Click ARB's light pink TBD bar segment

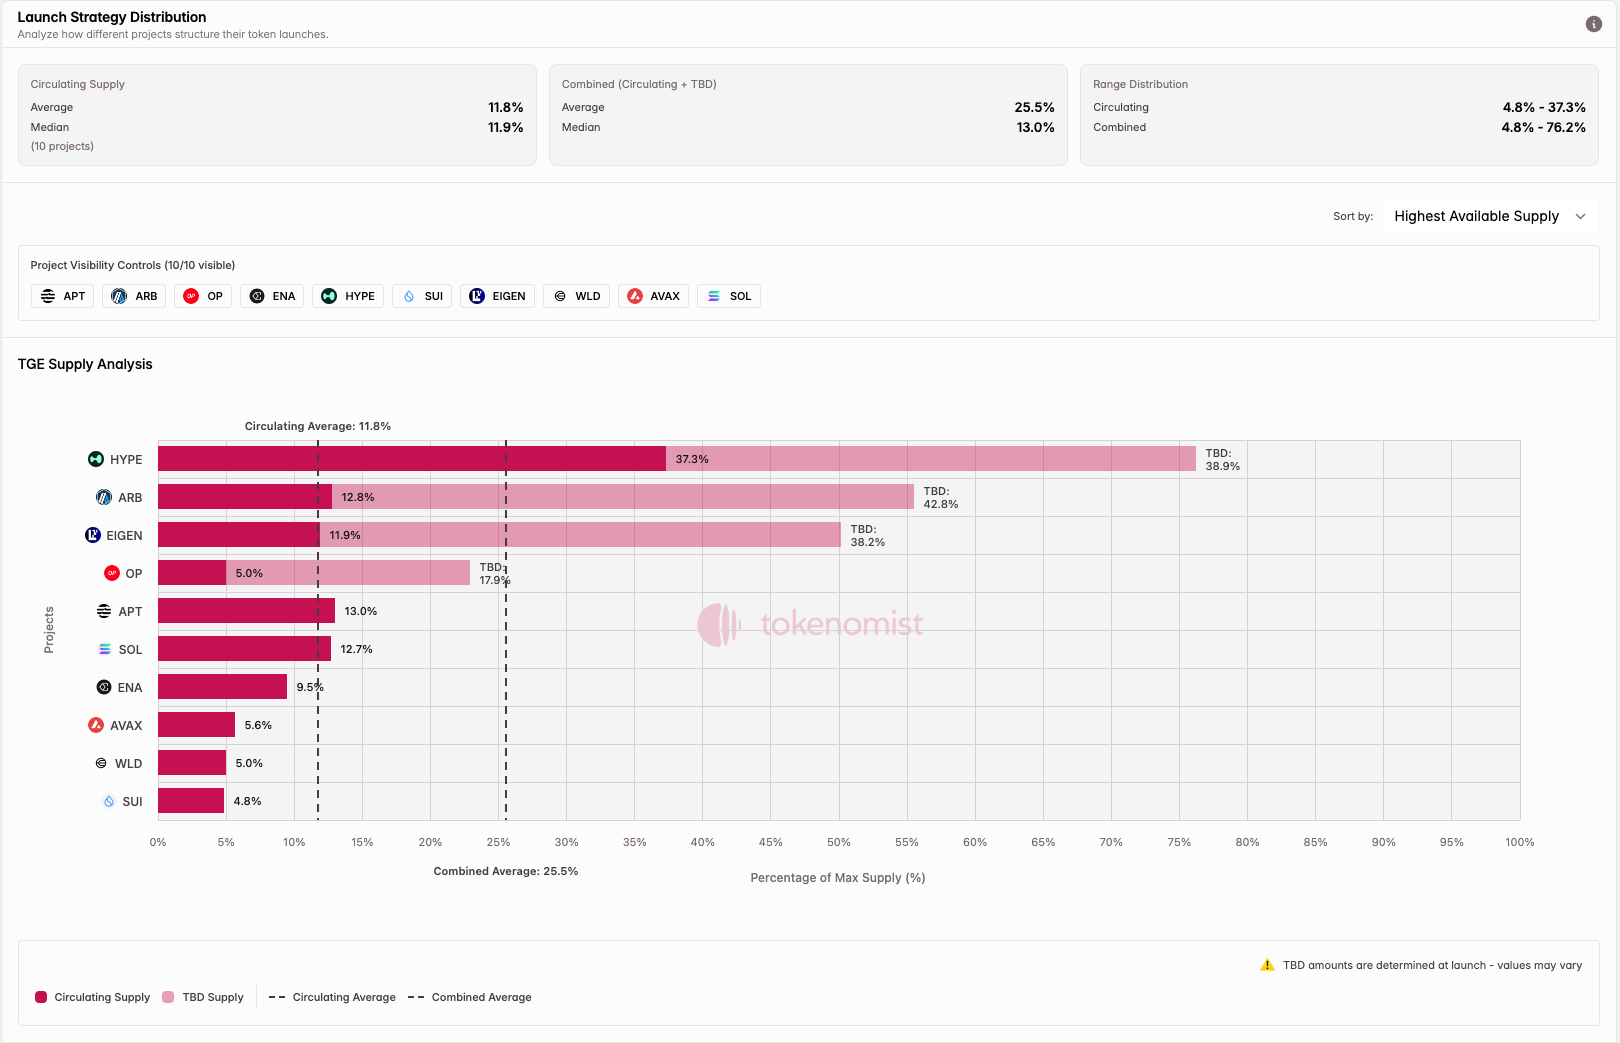(x=620, y=497)
